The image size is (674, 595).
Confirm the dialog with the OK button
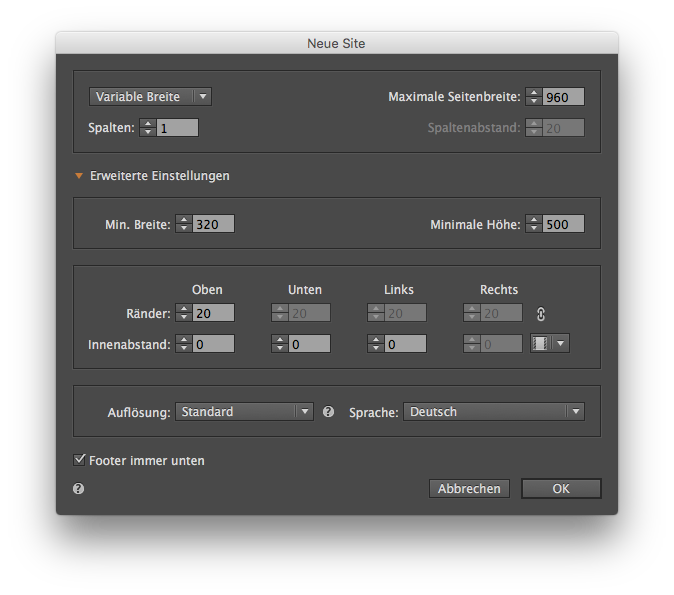point(560,489)
